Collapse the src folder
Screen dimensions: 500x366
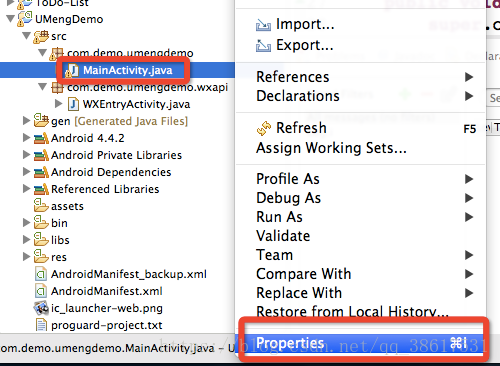(27, 36)
